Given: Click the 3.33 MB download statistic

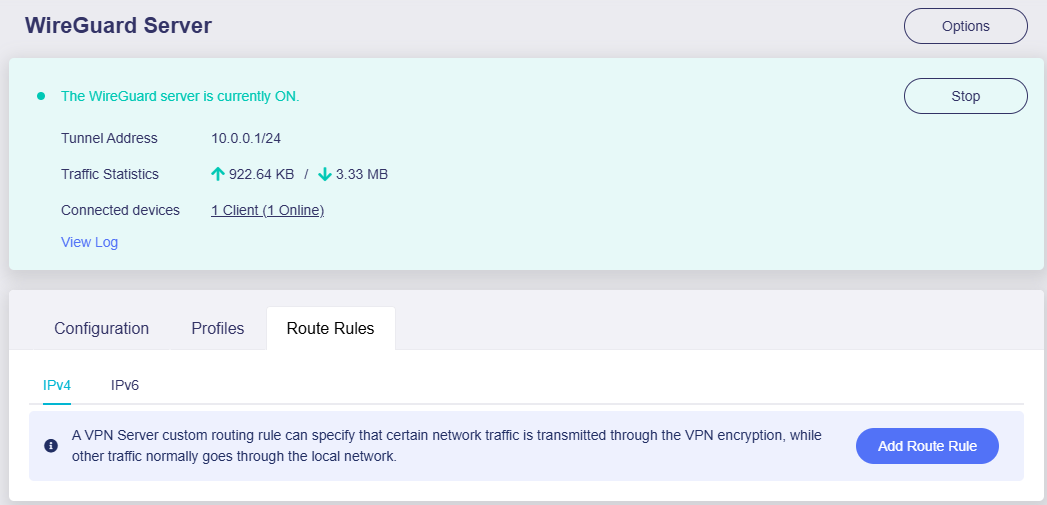Looking at the screenshot, I should point(362,174).
